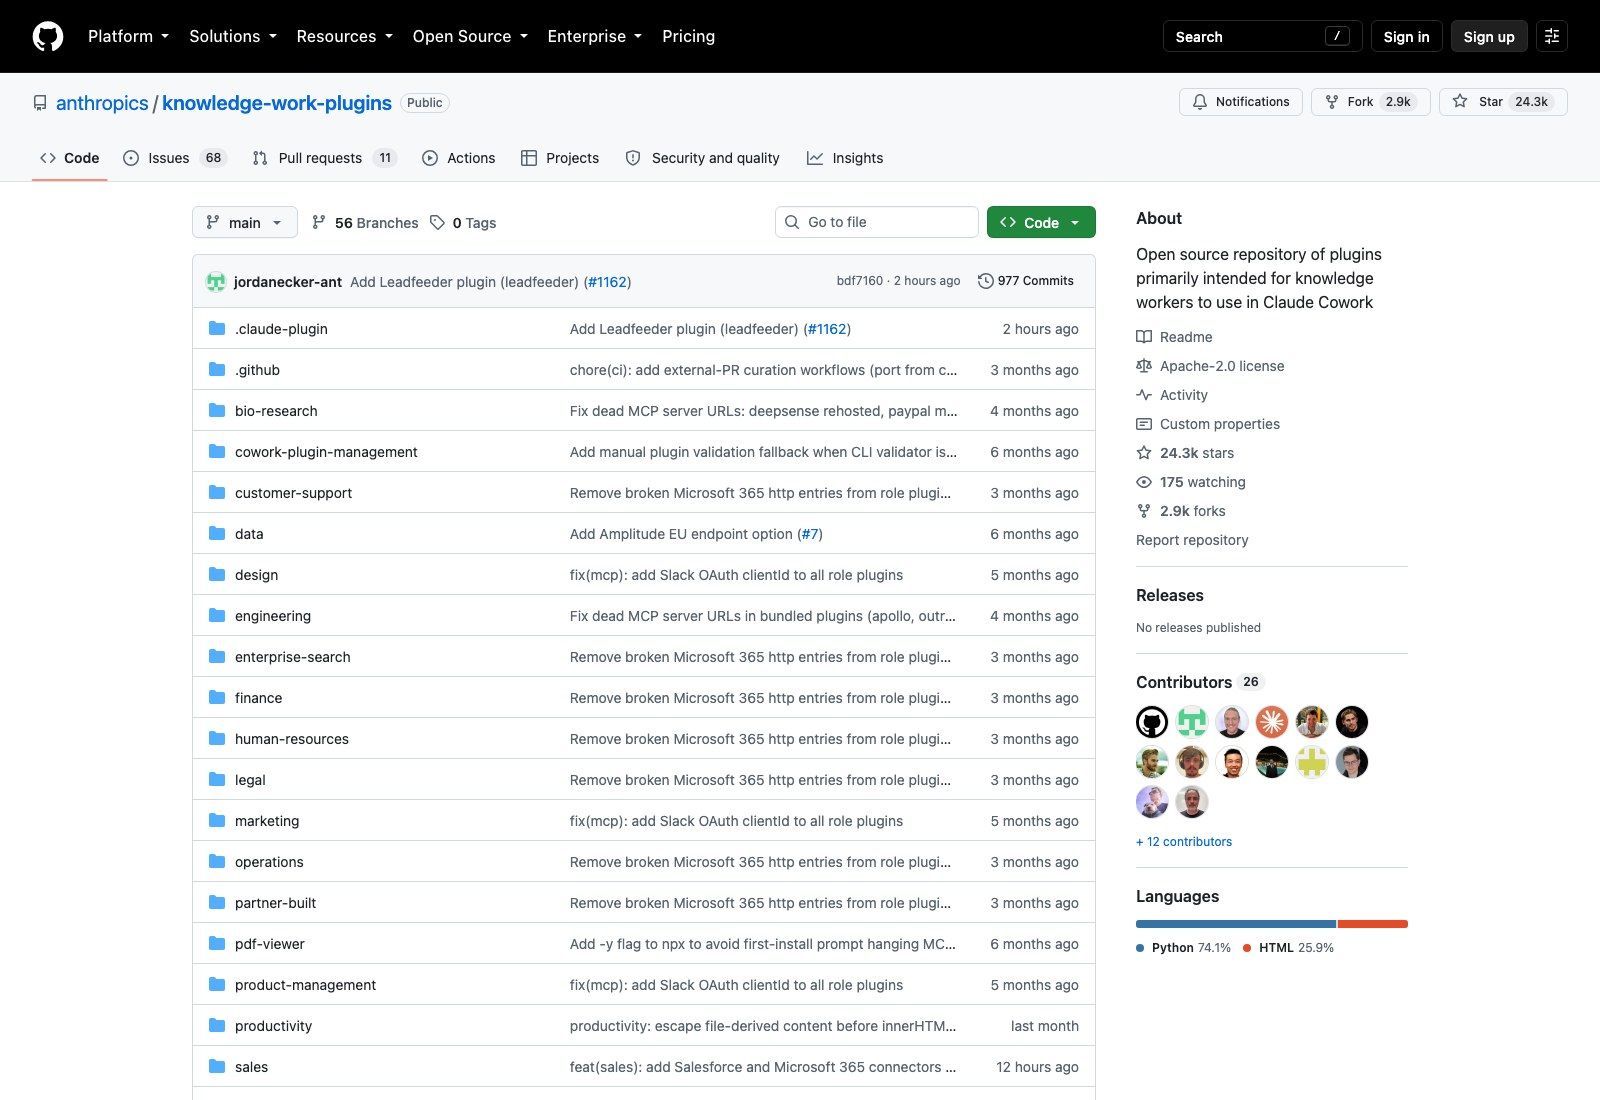This screenshot has width=1600, height=1100.
Task: Click the Python blue legend dot
Action: 1140,948
